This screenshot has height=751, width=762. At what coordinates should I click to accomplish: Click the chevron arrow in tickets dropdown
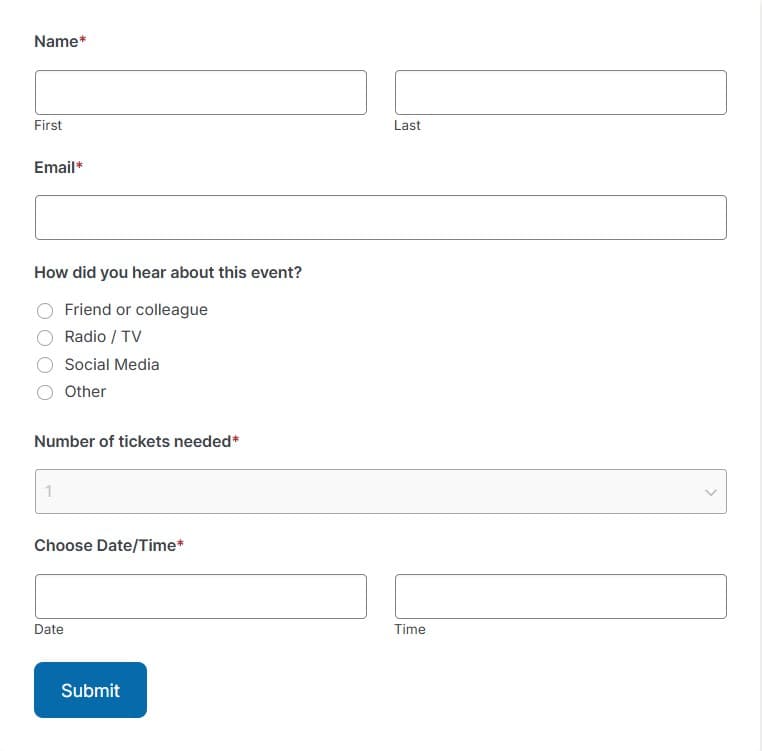tap(710, 492)
